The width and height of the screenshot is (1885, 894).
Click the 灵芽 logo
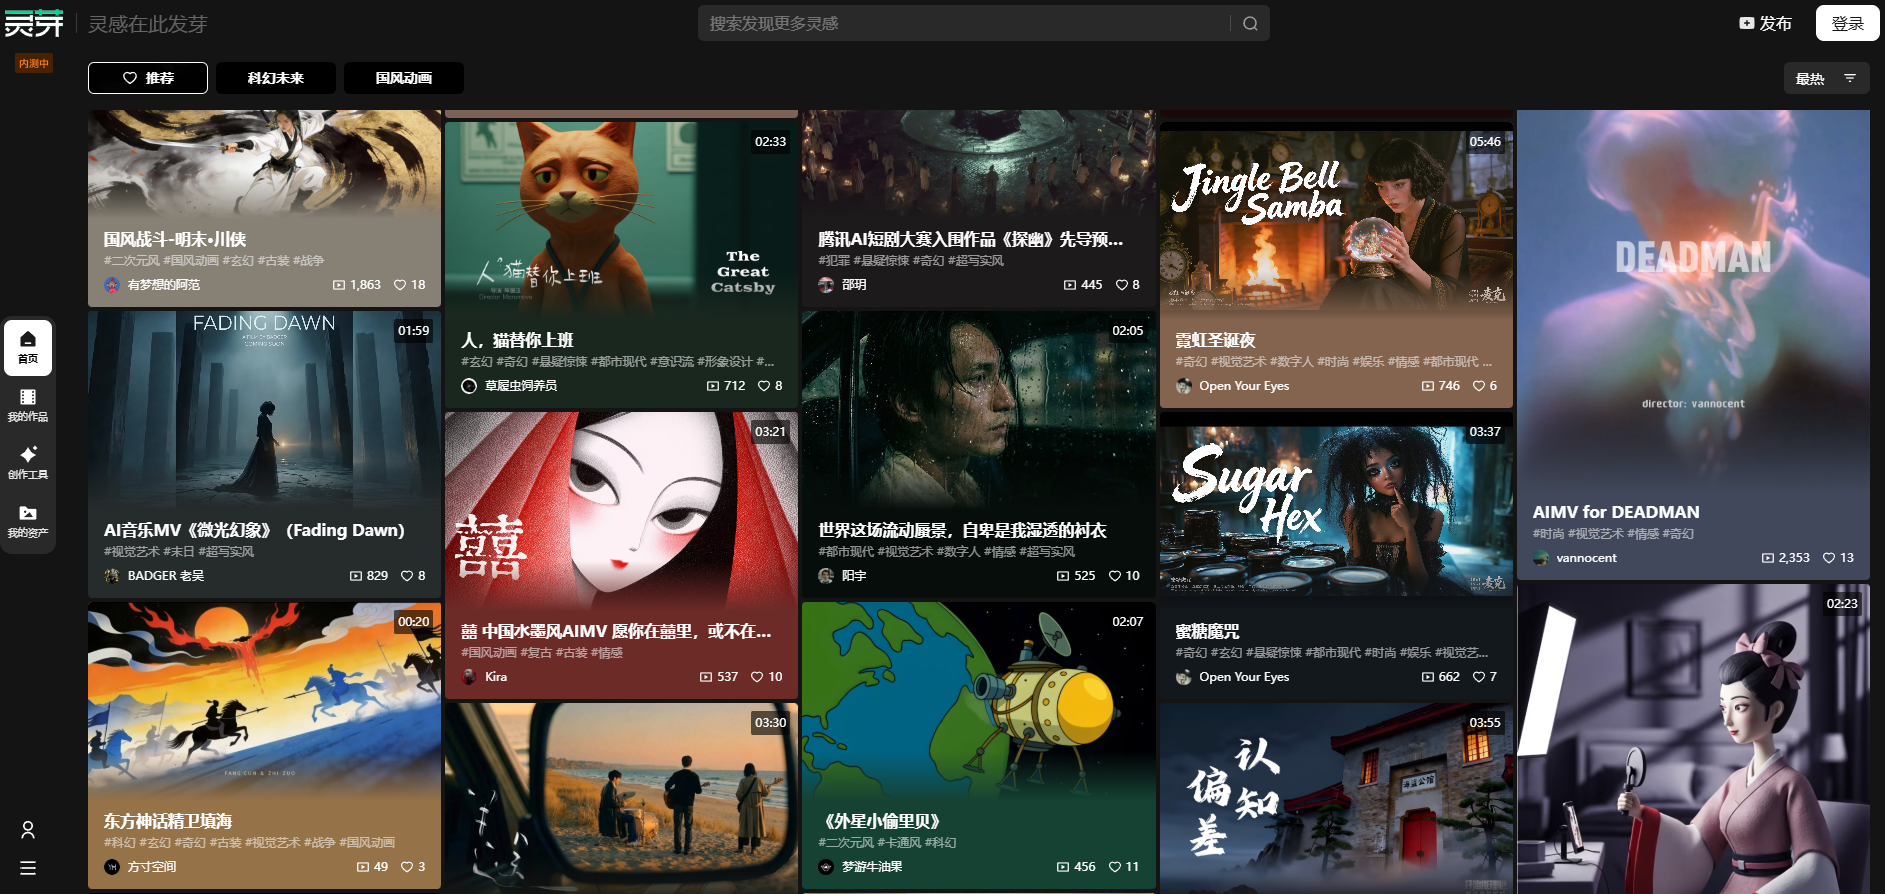click(34, 23)
